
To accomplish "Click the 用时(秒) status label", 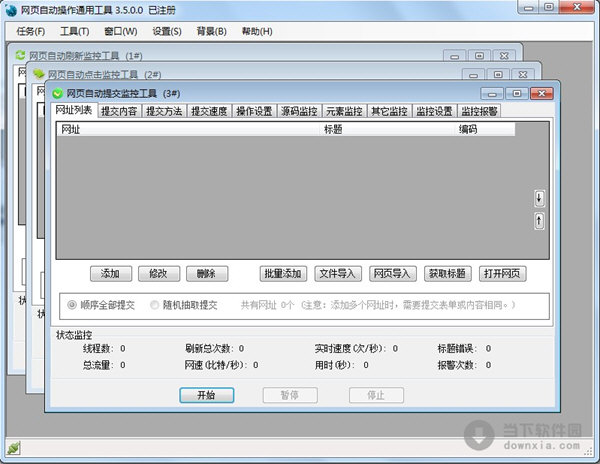I will [334, 365].
